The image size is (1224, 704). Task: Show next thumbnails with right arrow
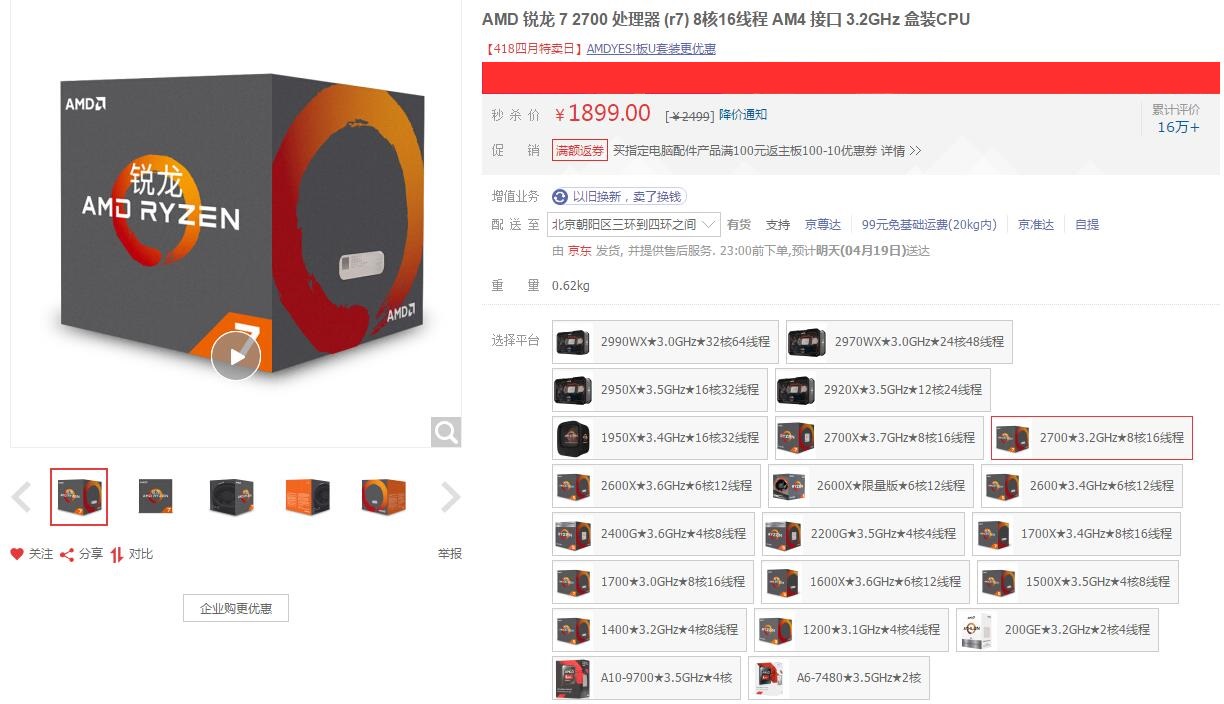coord(451,497)
